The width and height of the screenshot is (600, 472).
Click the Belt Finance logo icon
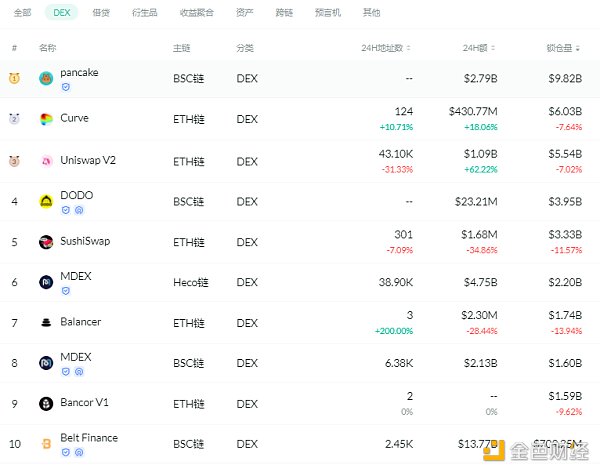(x=46, y=443)
